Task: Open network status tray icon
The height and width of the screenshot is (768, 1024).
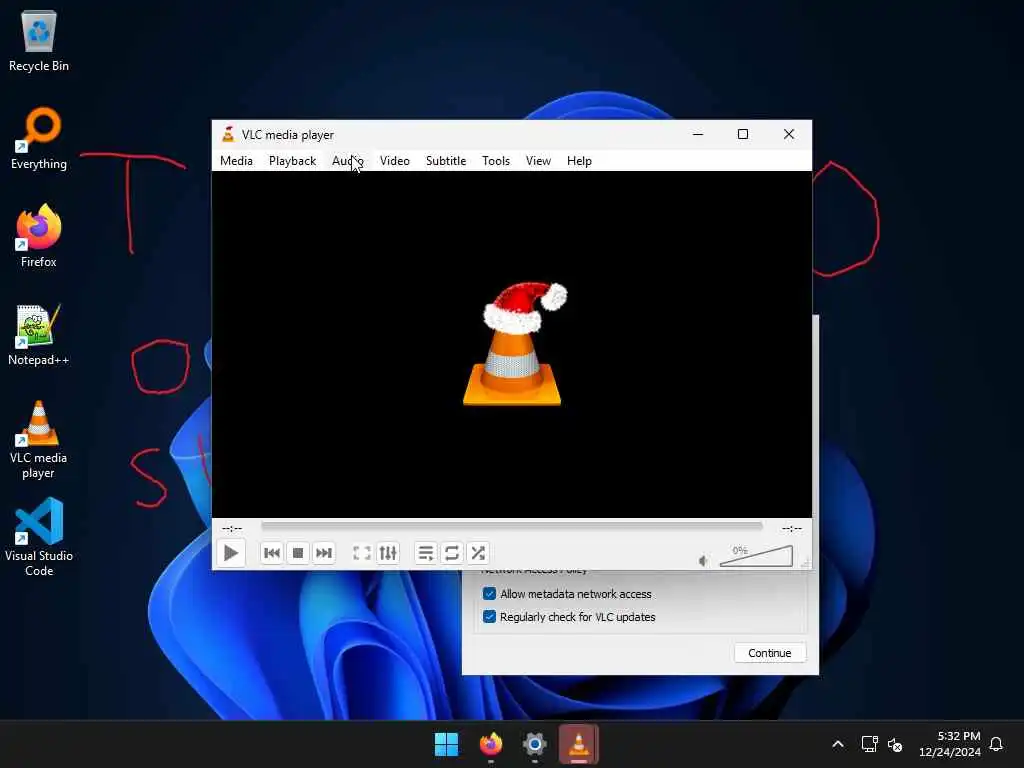Action: point(869,744)
